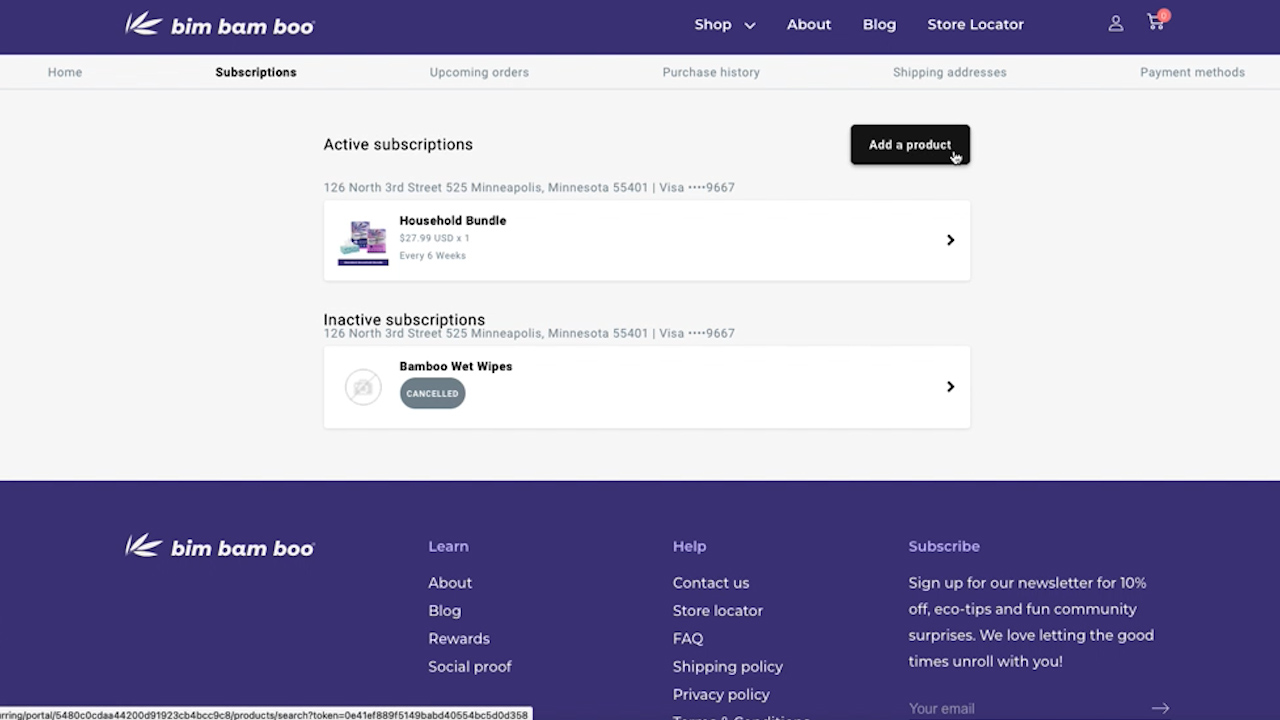Image resolution: width=1280 pixels, height=720 pixels.
Task: Click the Every 6 Weeks frequency text
Action: pyautogui.click(x=432, y=256)
